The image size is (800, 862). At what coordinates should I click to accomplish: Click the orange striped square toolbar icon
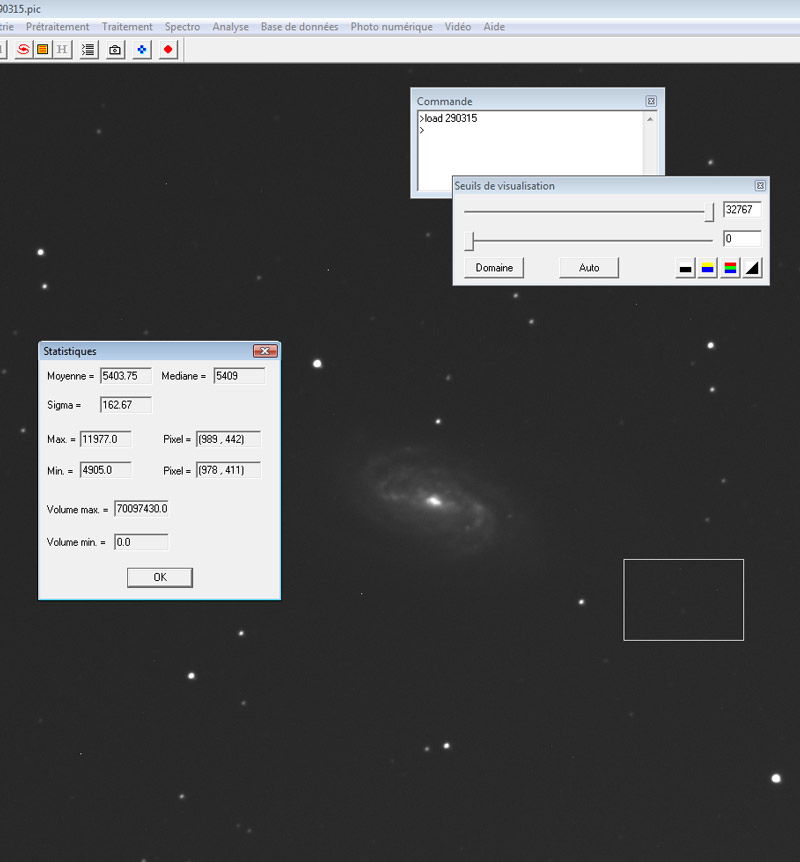(x=43, y=49)
